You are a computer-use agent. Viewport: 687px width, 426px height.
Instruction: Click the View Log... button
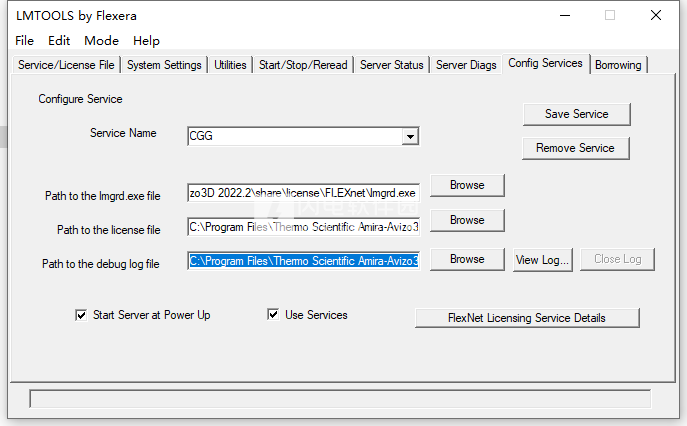(x=542, y=260)
